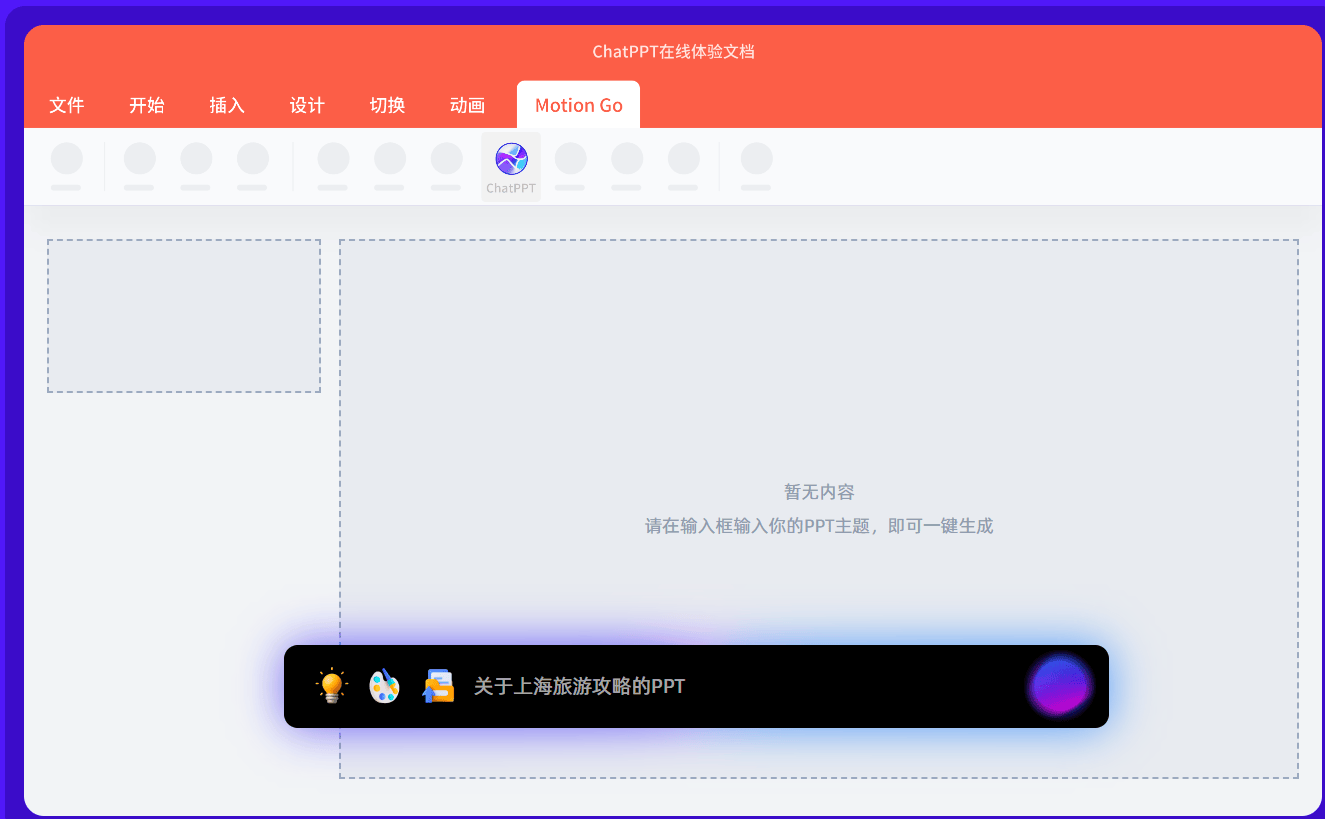
Task: Open the 切换 tab
Action: click(x=387, y=105)
